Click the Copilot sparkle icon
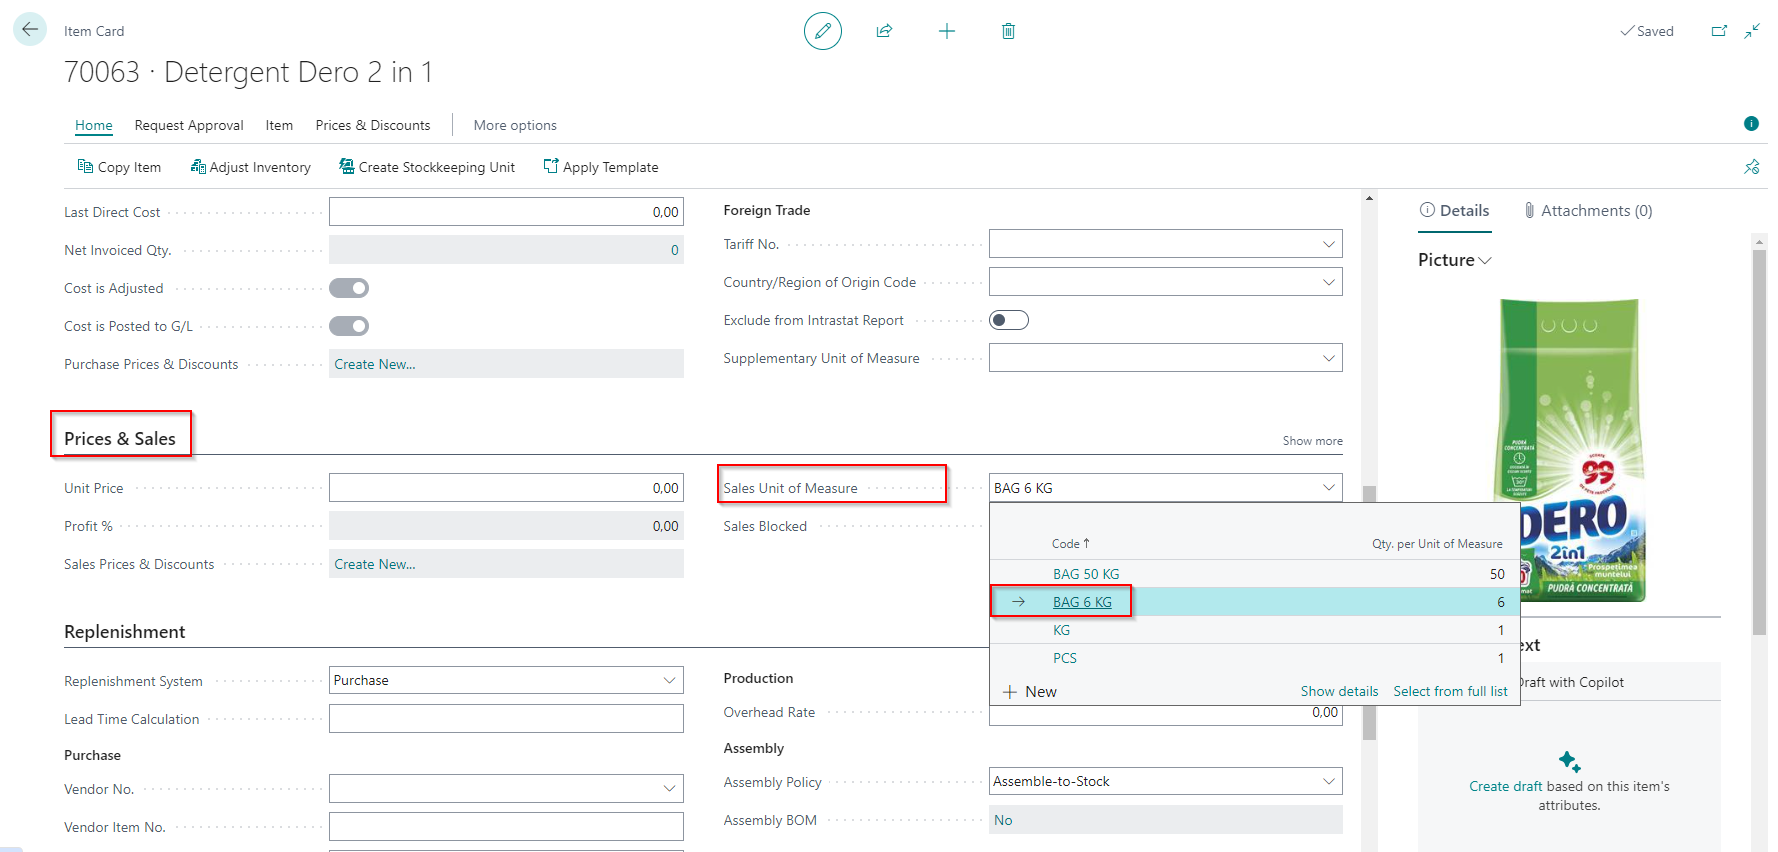The width and height of the screenshot is (1778, 852). click(1569, 762)
